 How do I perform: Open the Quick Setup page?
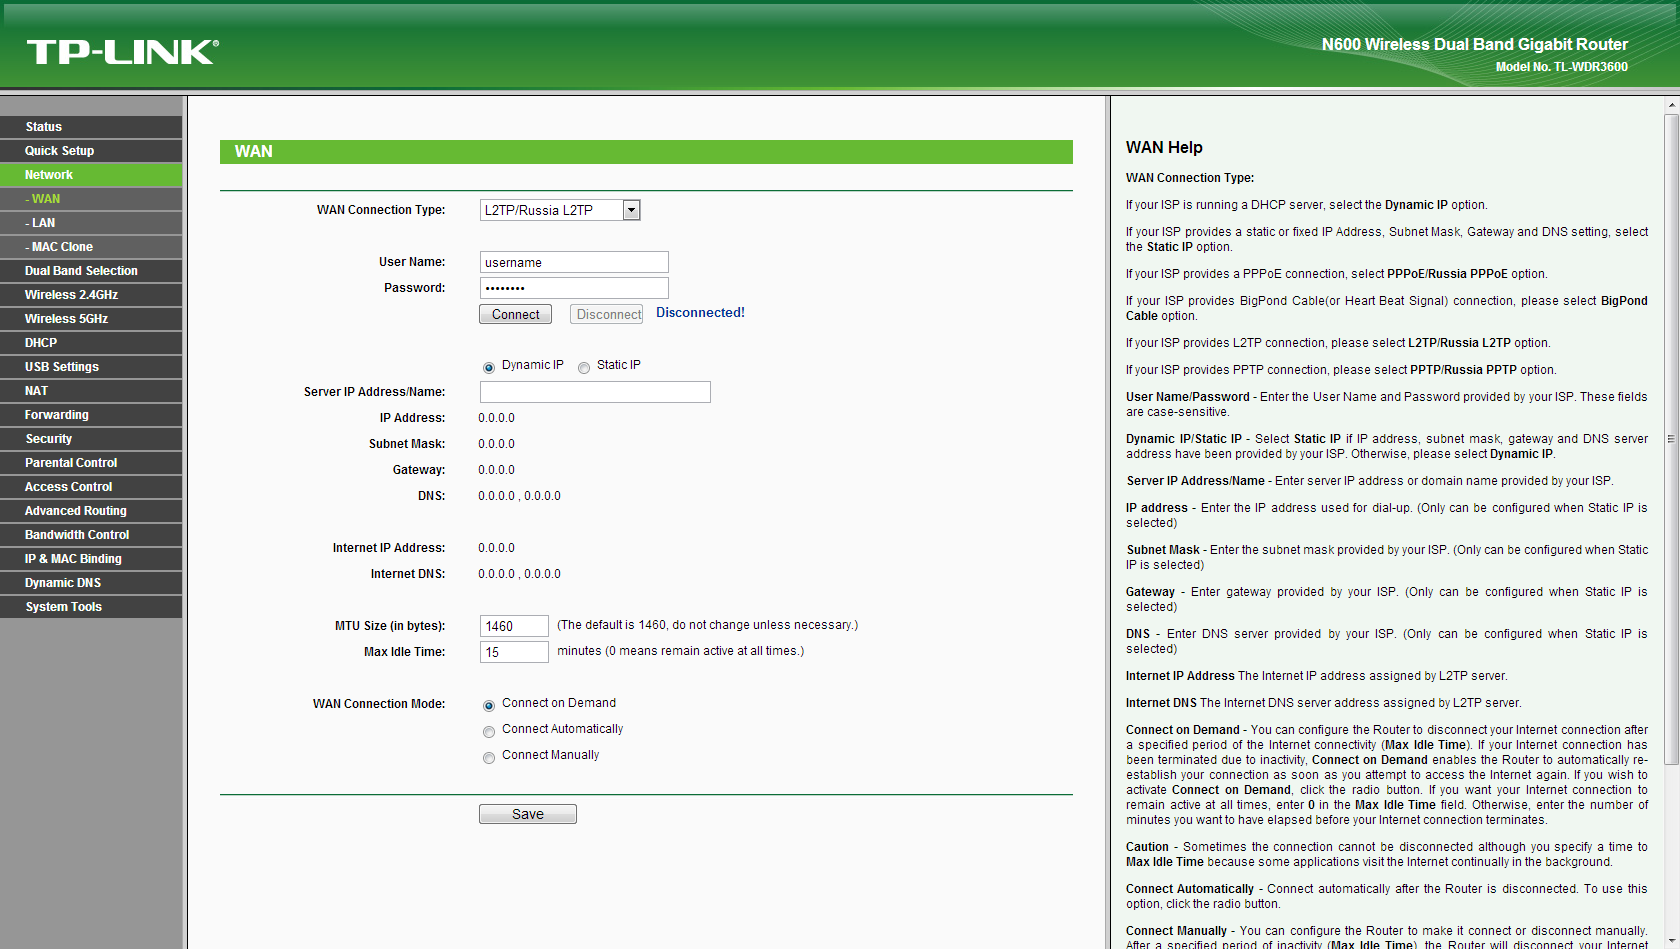click(91, 151)
